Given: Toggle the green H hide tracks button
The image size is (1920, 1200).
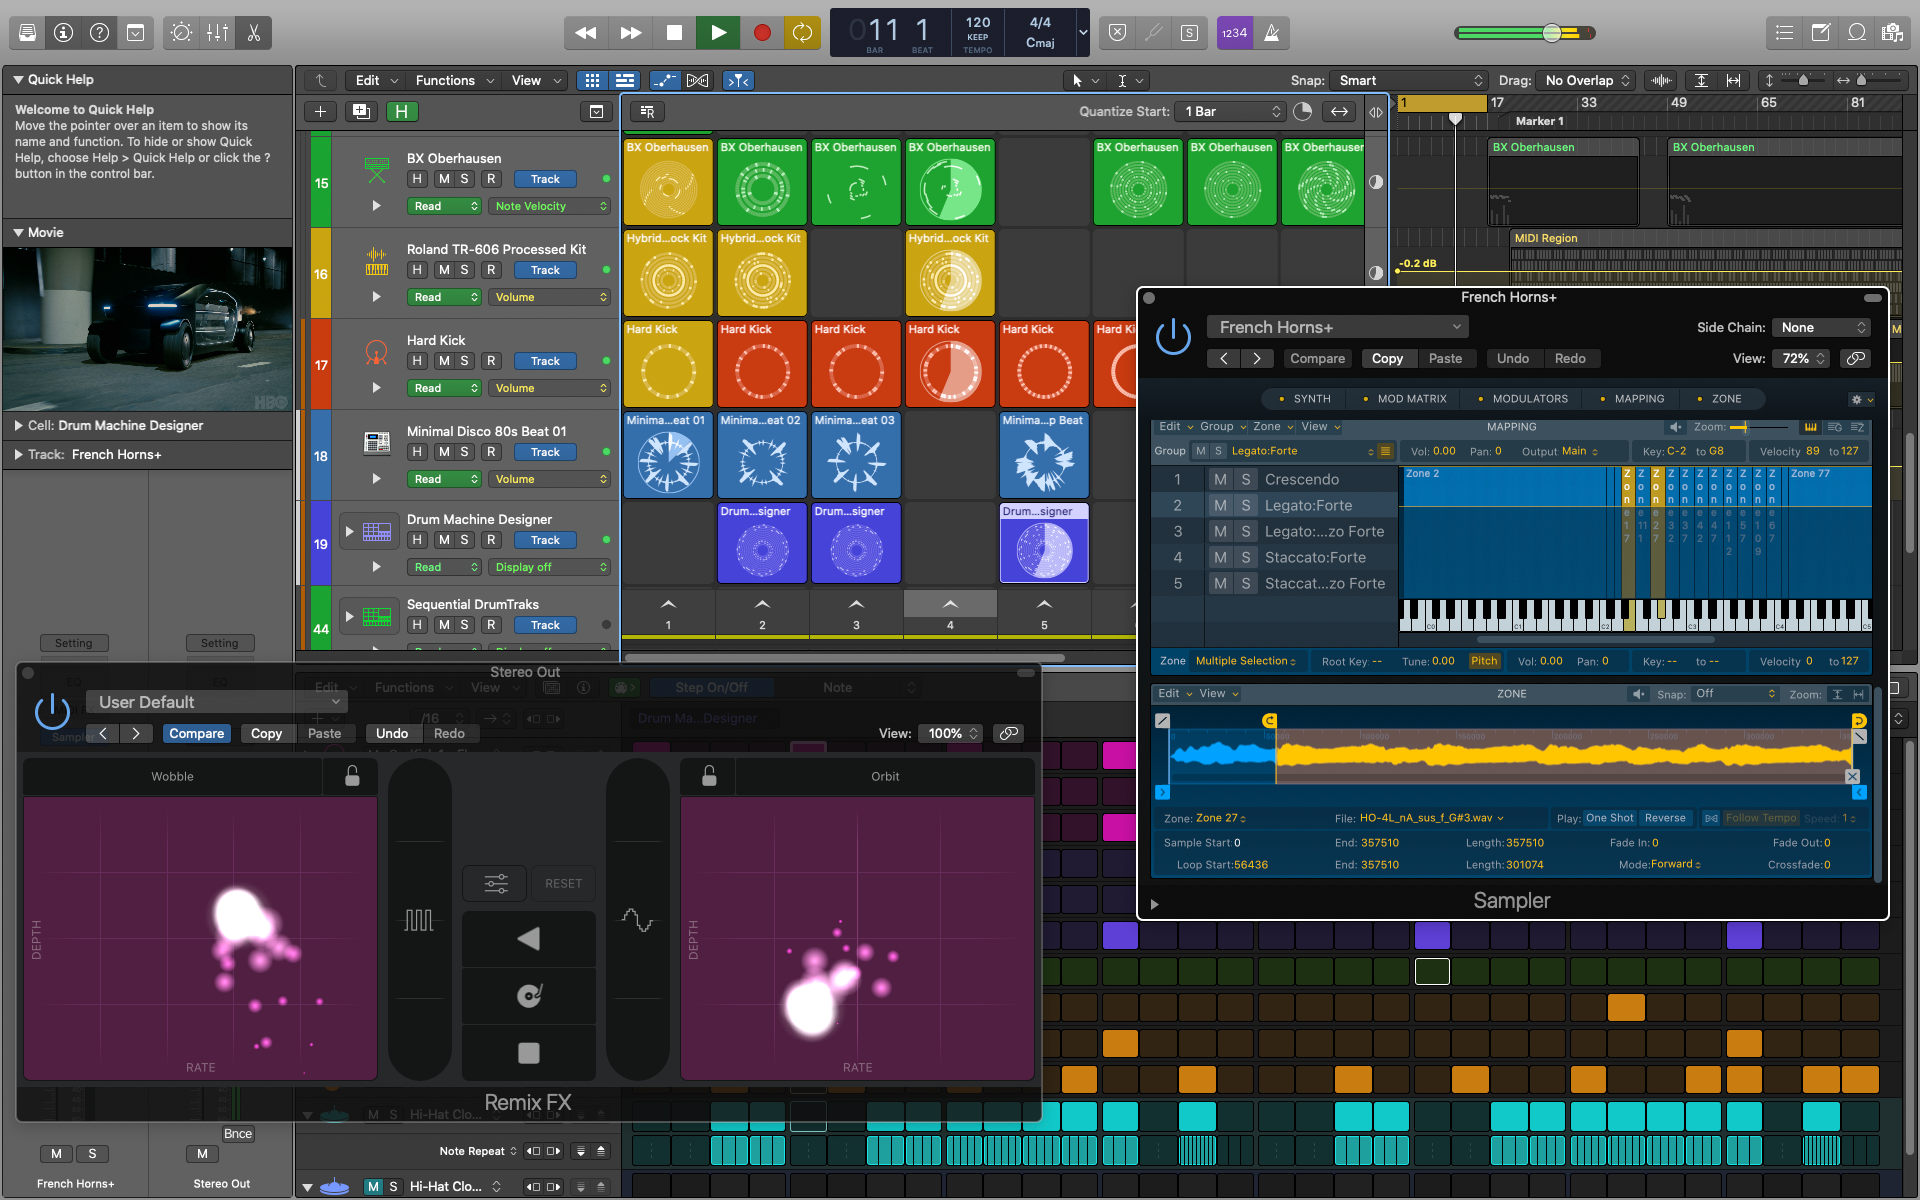Looking at the screenshot, I should tap(401, 112).
